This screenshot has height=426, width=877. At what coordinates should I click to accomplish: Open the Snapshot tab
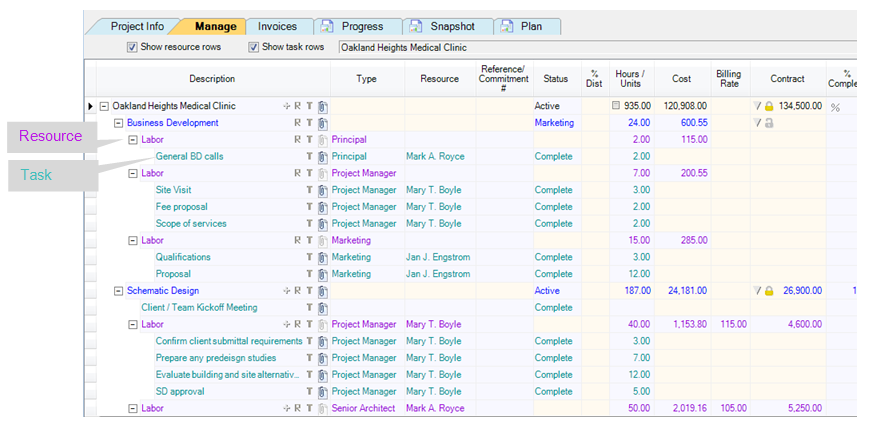[452, 26]
